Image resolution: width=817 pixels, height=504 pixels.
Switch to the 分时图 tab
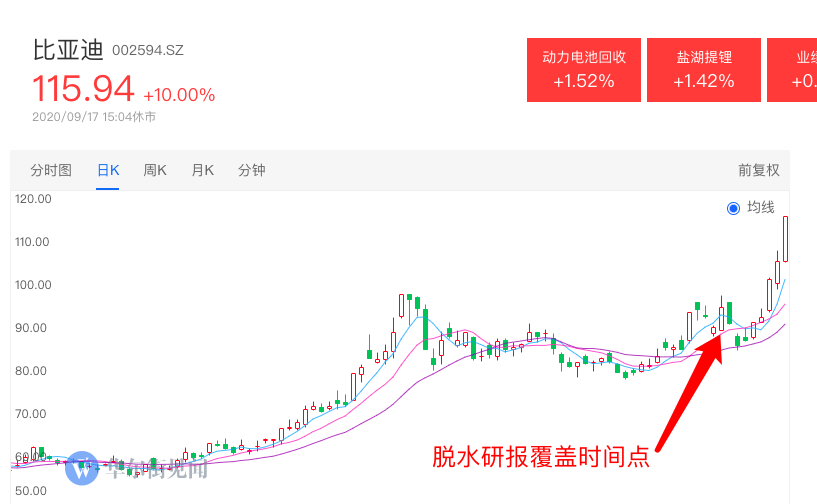pyautogui.click(x=51, y=170)
